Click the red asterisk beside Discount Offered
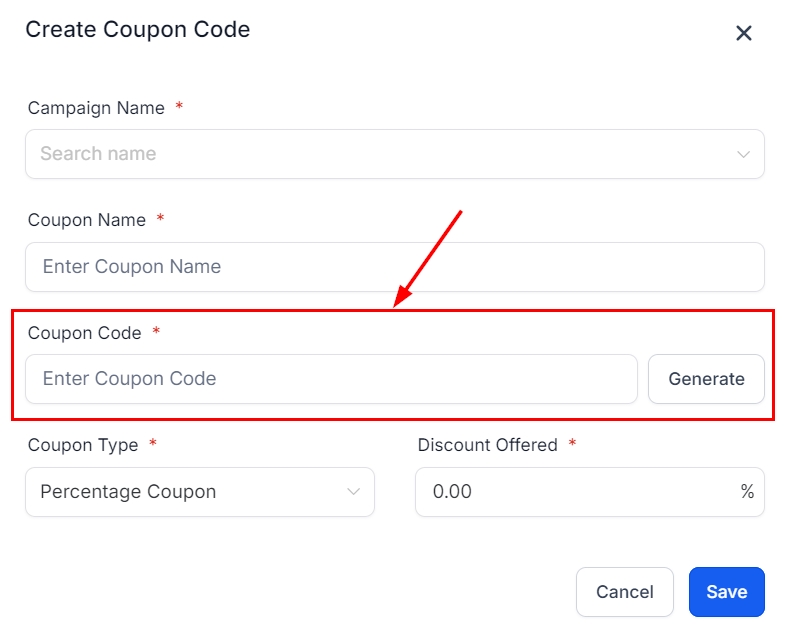The width and height of the screenshot is (790, 637). coord(572,444)
